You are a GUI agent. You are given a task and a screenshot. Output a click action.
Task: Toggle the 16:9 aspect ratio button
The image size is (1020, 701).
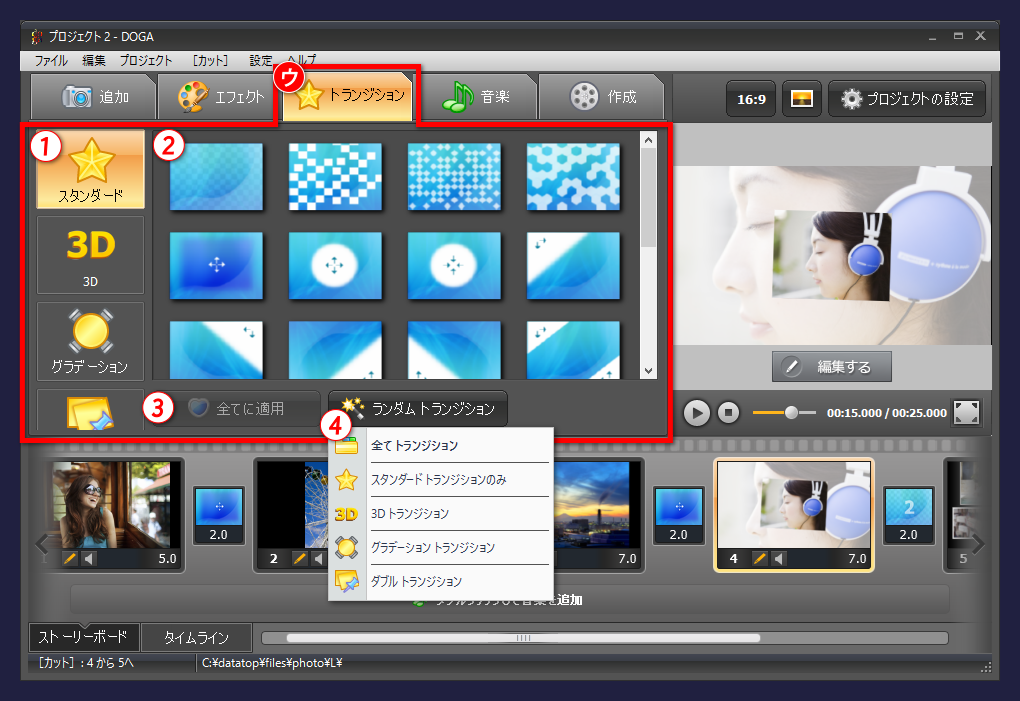pyautogui.click(x=750, y=99)
